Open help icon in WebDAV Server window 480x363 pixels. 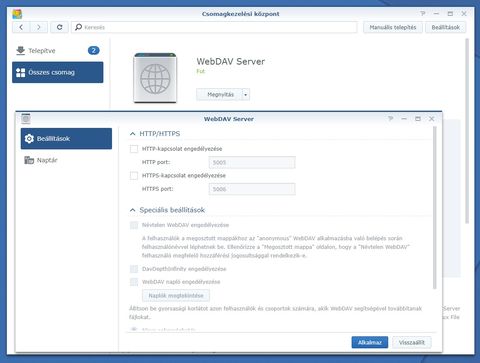coord(390,119)
